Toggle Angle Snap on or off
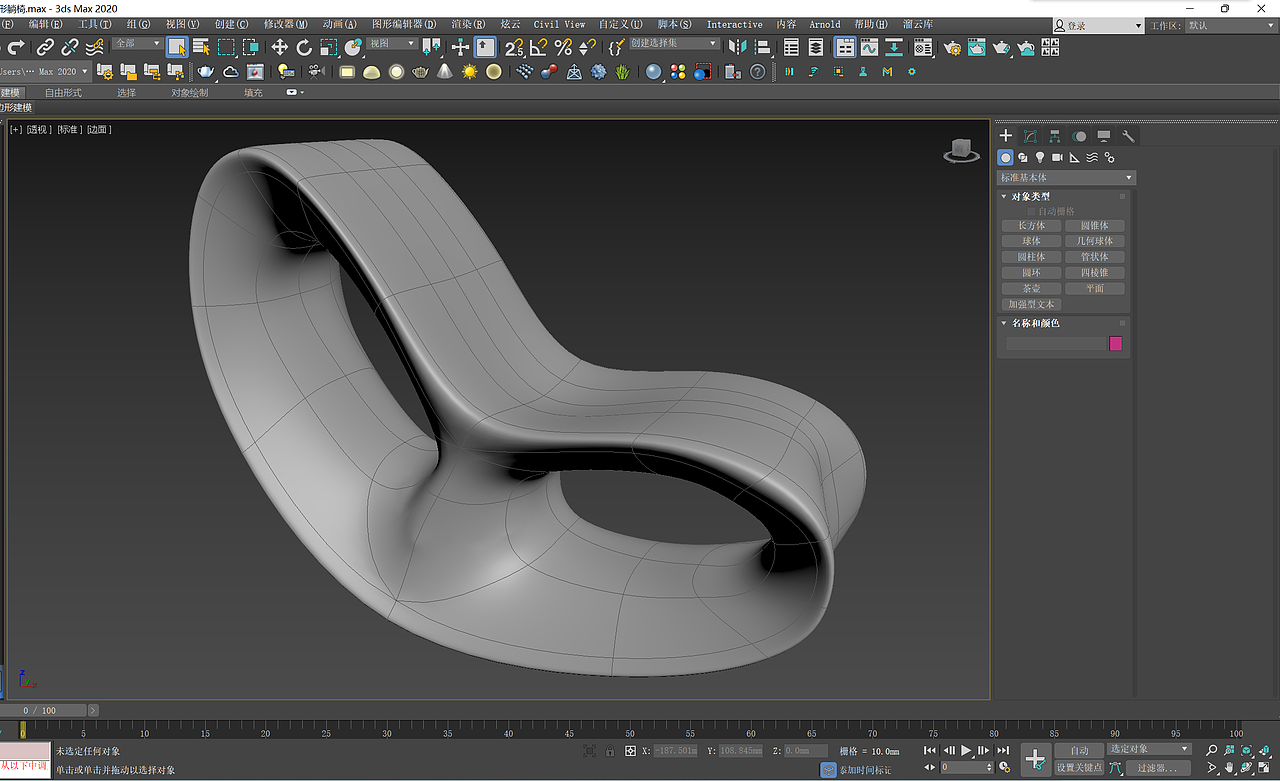The image size is (1280, 781). (539, 47)
